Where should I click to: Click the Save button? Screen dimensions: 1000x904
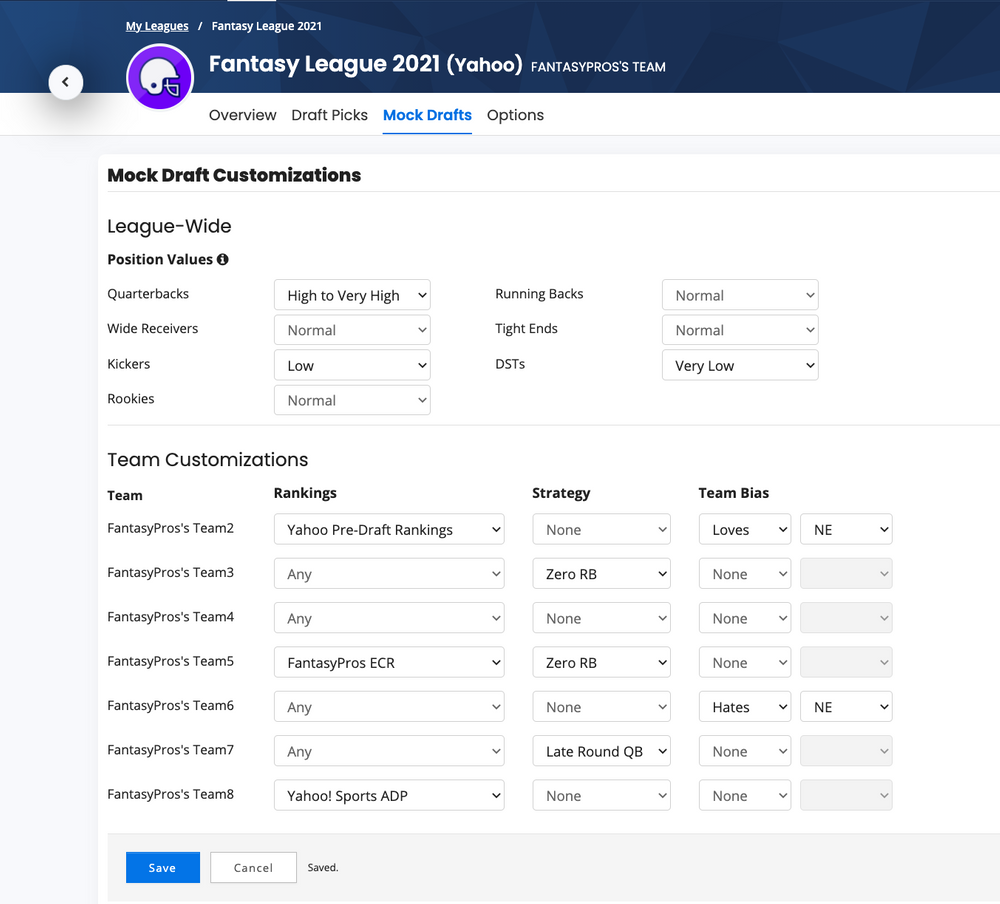(162, 867)
